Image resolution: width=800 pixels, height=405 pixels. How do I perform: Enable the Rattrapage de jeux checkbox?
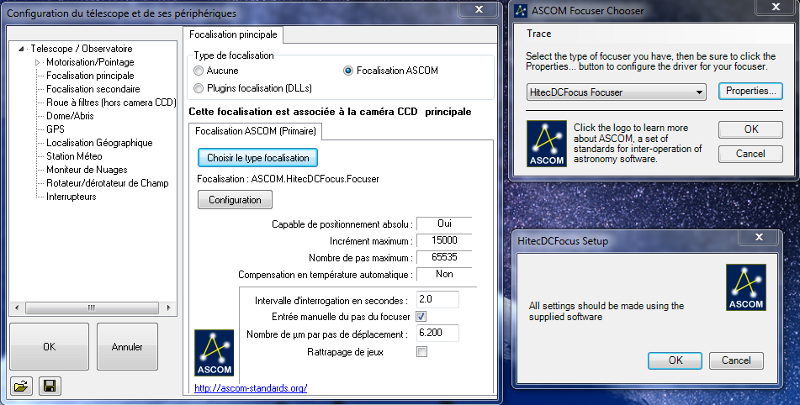(421, 351)
